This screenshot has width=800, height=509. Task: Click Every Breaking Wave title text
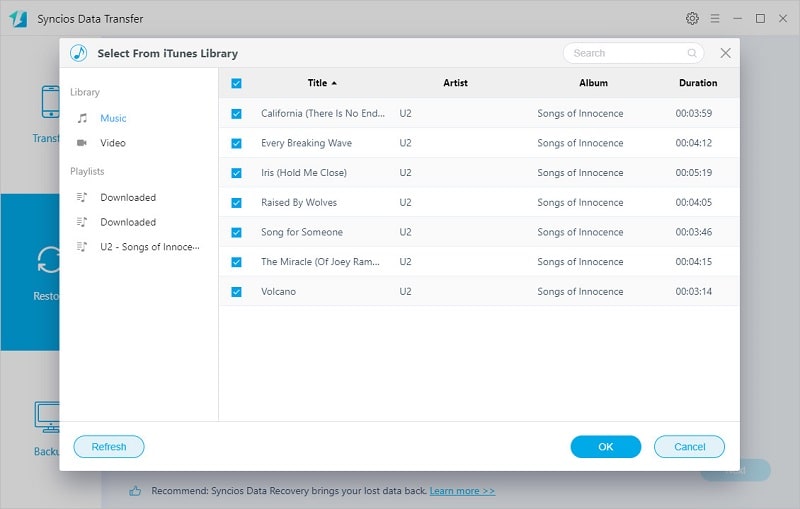point(306,143)
